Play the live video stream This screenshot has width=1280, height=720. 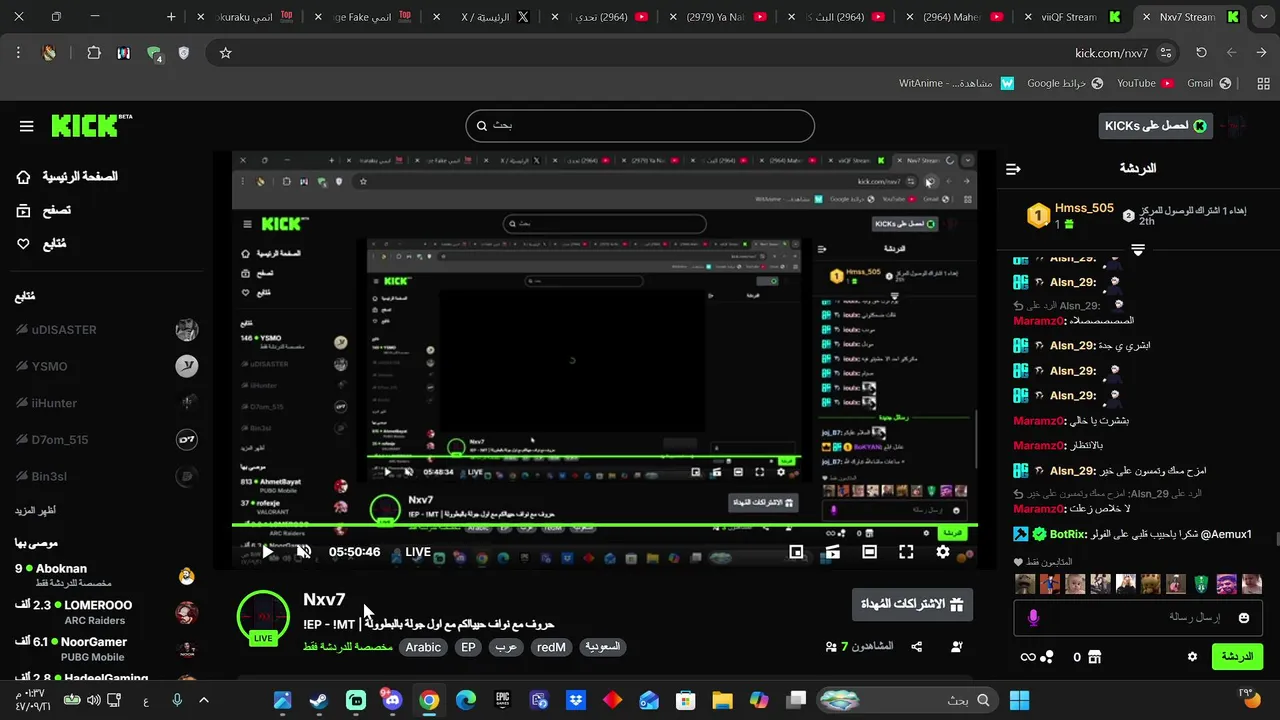267,551
